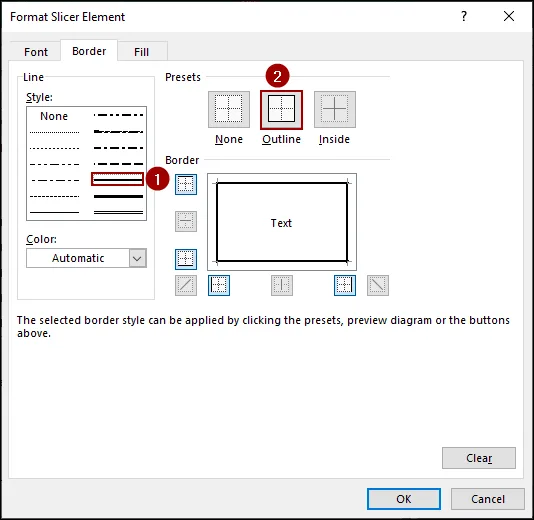Click the Text preview diagram
Image resolution: width=534 pixels, height=520 pixels.
click(282, 222)
